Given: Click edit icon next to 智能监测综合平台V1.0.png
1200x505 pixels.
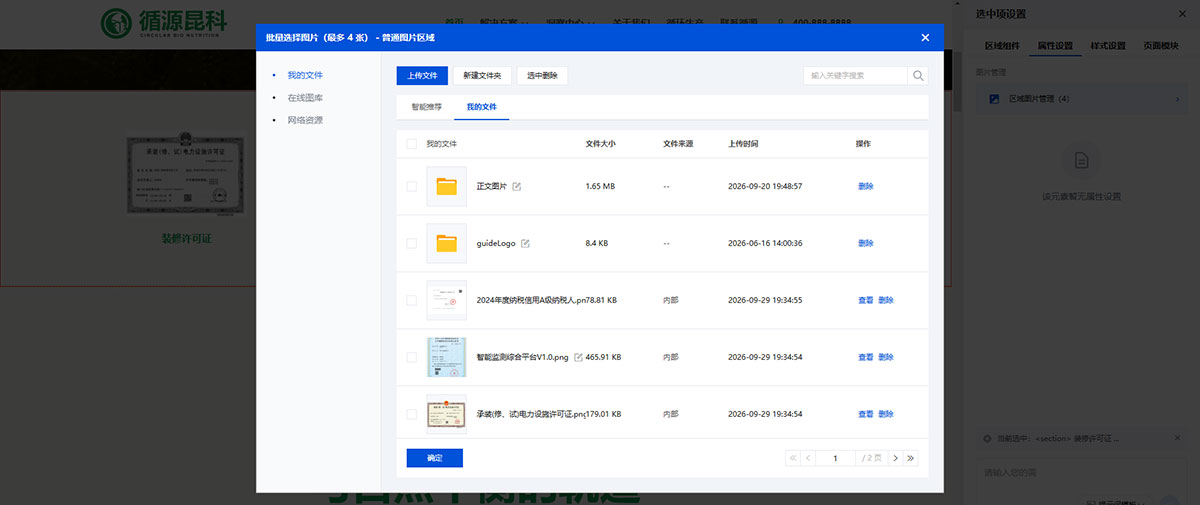Looking at the screenshot, I should point(578,357).
